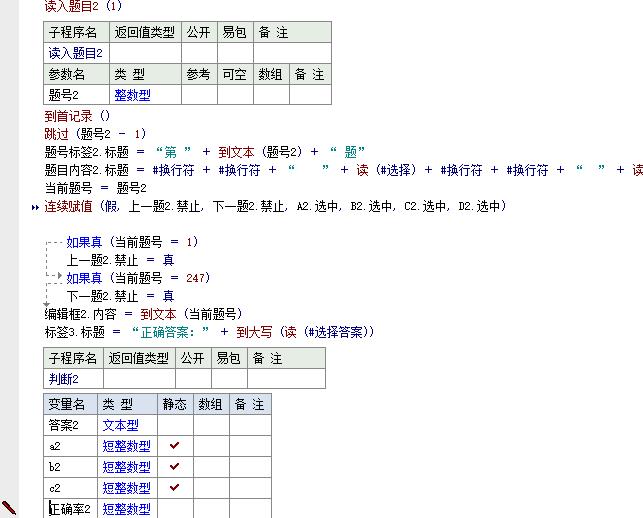The image size is (643, 518).
Task: Select the subroutine name cell 判断2
Action: pyautogui.click(x=63, y=379)
